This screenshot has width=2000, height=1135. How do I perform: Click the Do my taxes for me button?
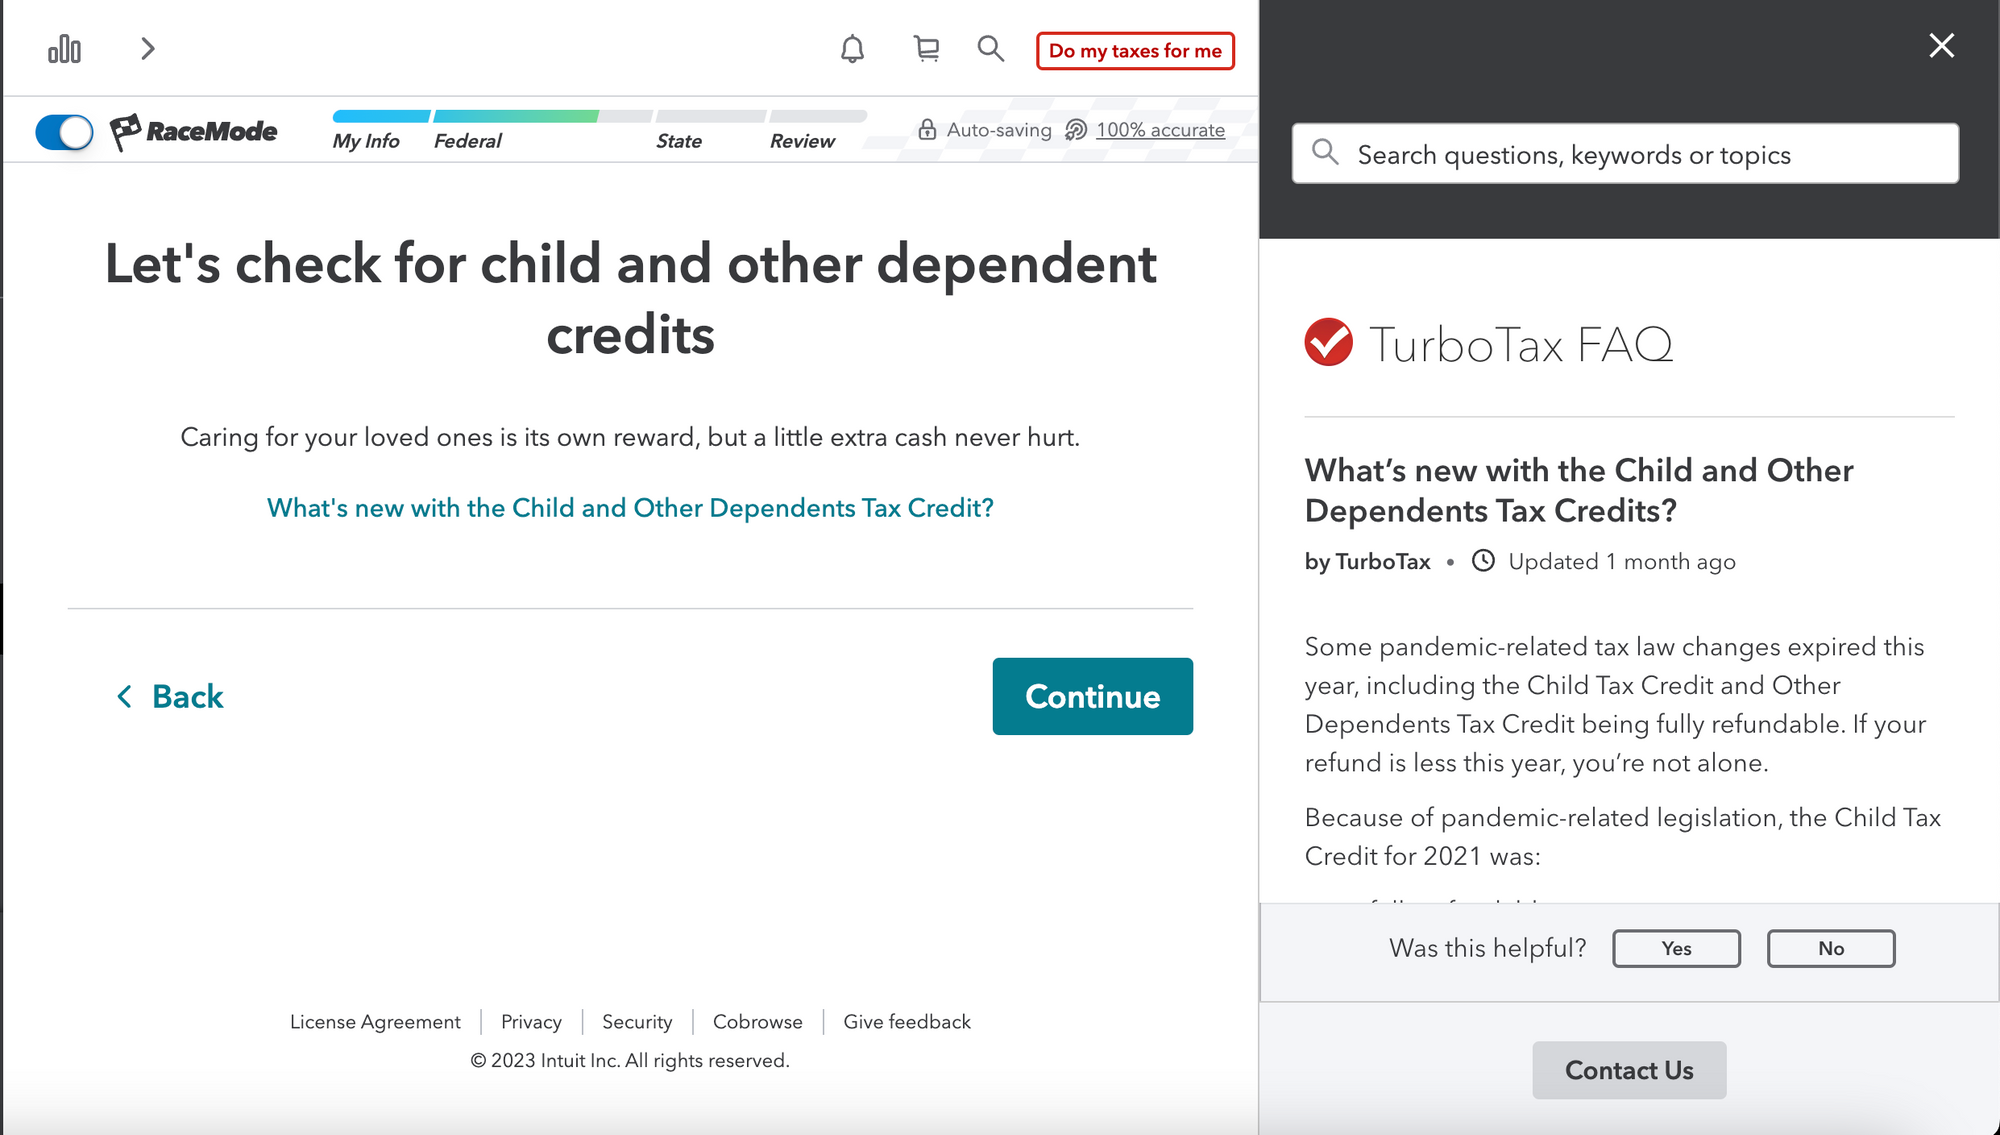[1135, 51]
